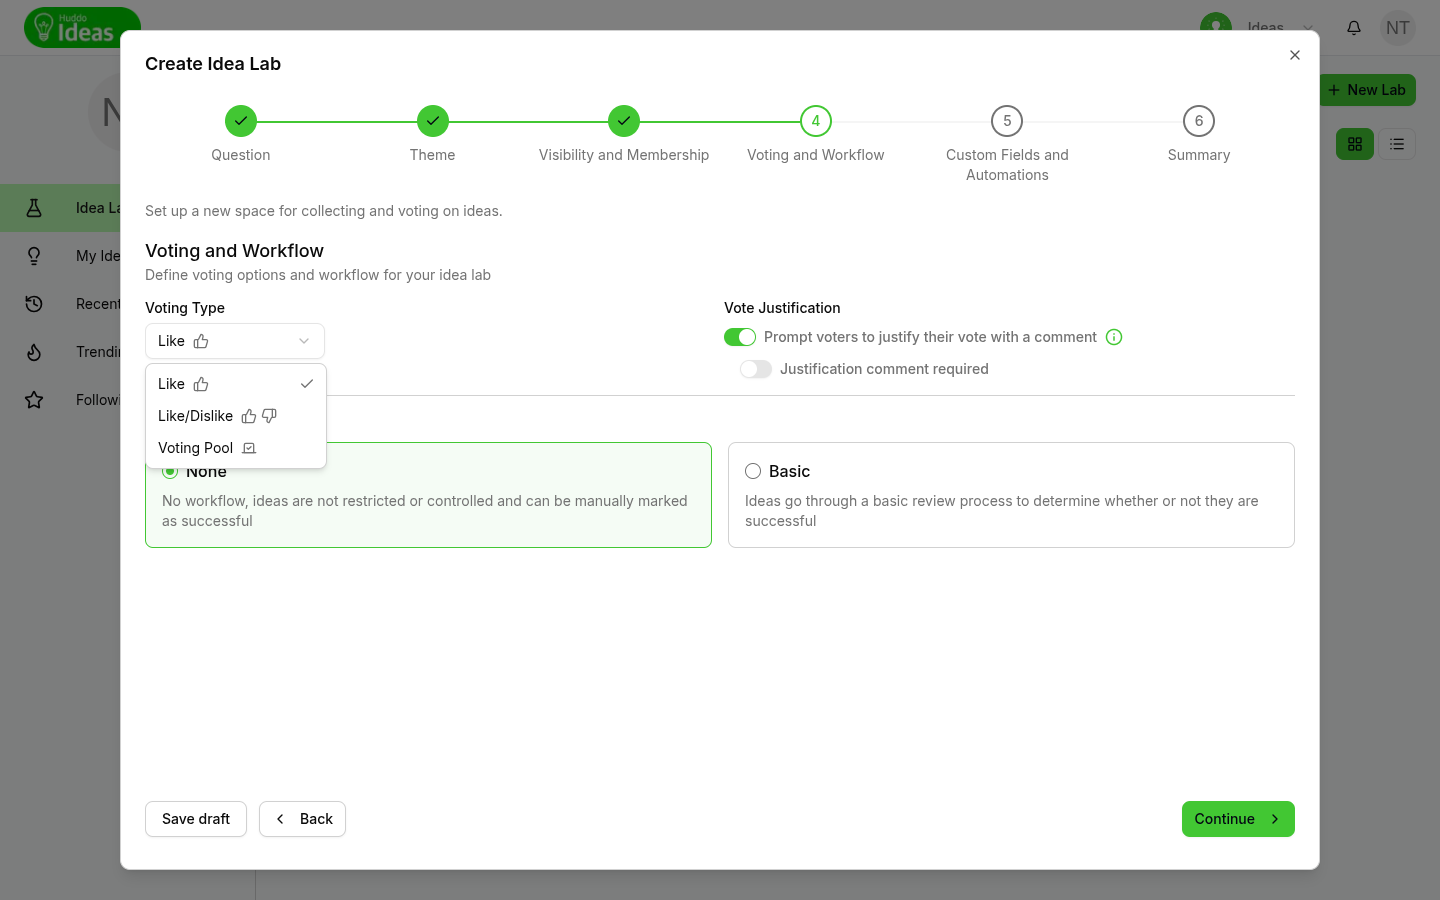Image resolution: width=1440 pixels, height=900 pixels.
Task: Click the Following star icon
Action: [x=34, y=400]
